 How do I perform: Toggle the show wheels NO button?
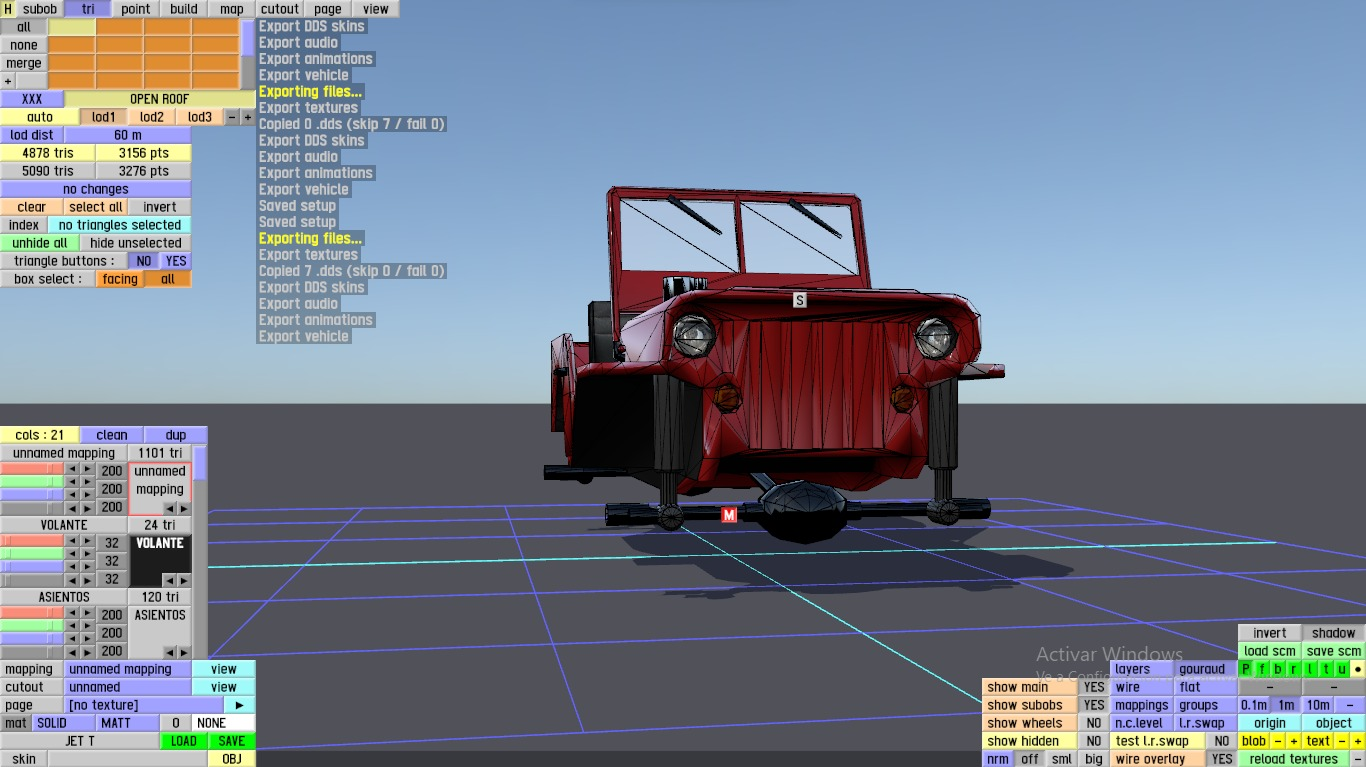1094,723
